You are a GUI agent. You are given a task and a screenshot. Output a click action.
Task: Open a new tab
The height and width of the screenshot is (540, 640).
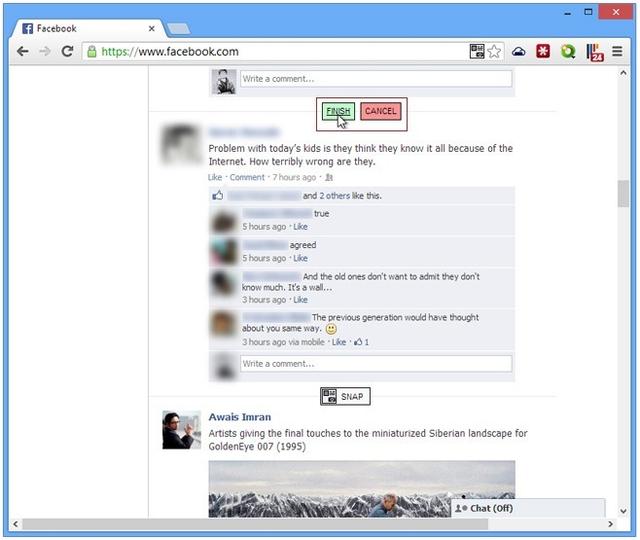pos(179,29)
